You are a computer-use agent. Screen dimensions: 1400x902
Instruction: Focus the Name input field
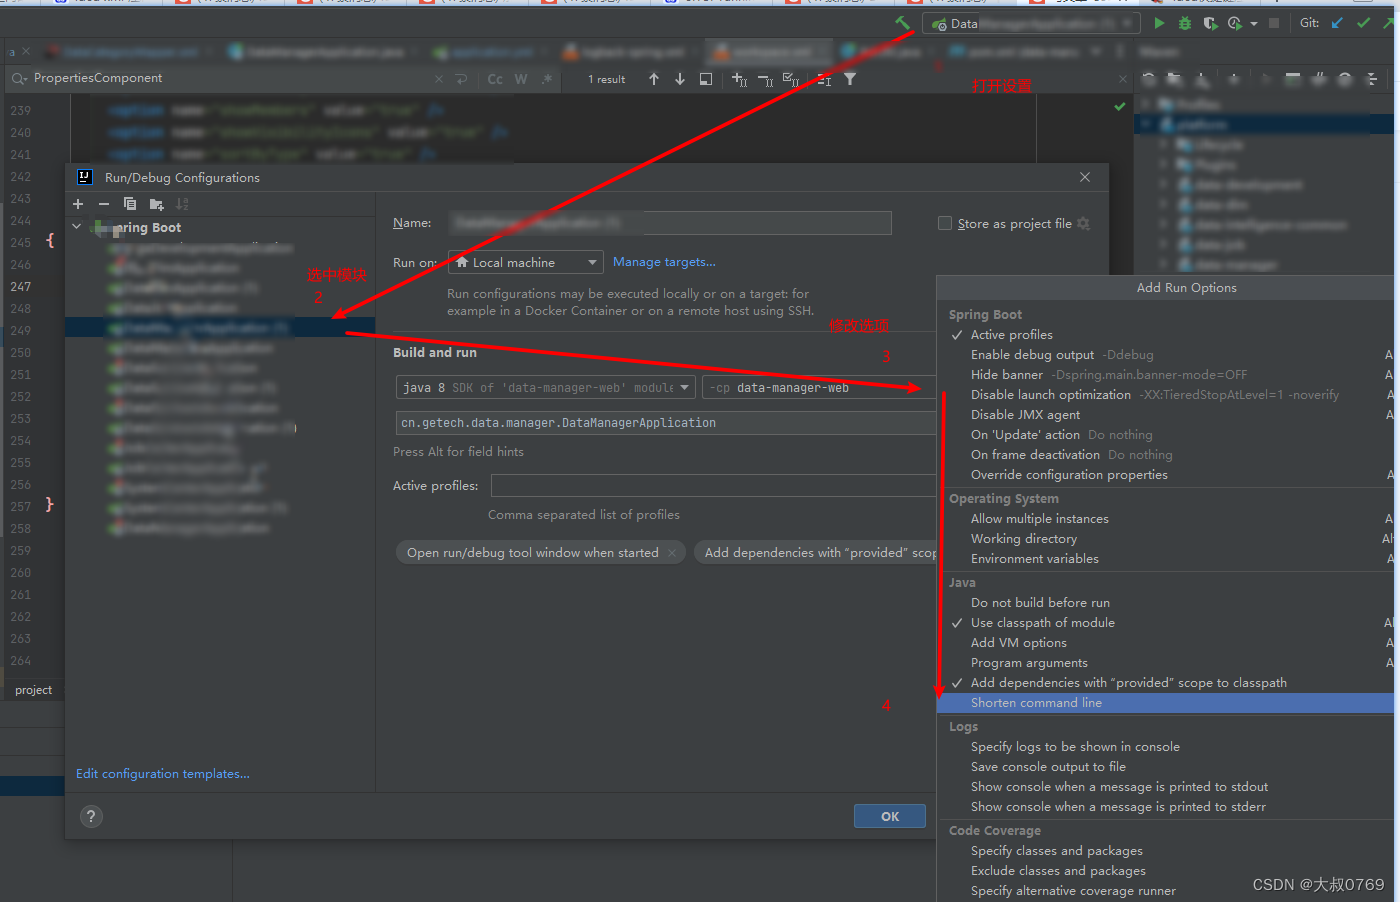[x=669, y=223]
